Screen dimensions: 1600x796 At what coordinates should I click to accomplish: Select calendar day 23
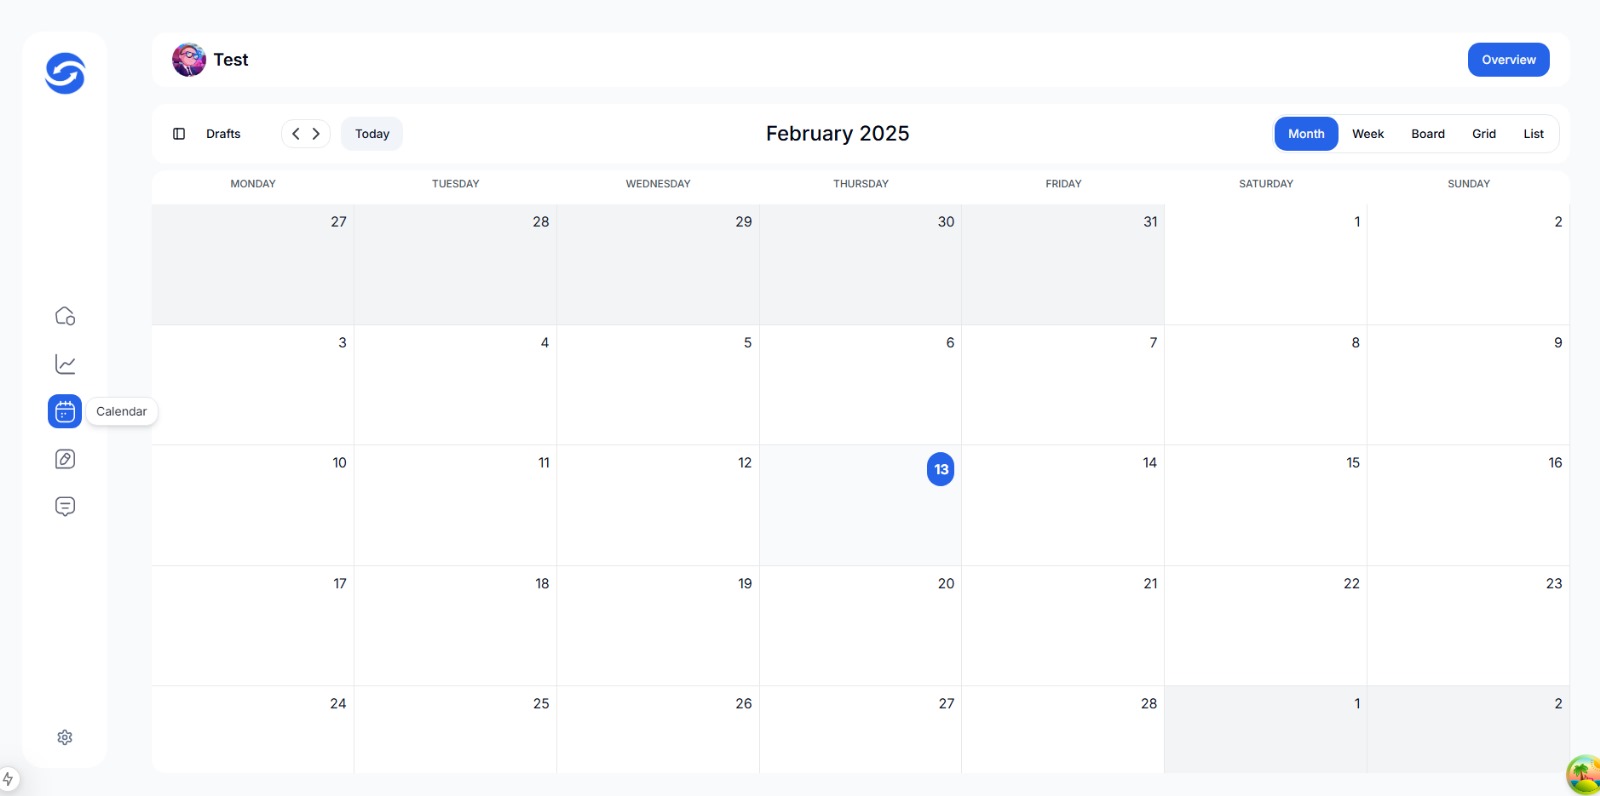coord(1468,626)
